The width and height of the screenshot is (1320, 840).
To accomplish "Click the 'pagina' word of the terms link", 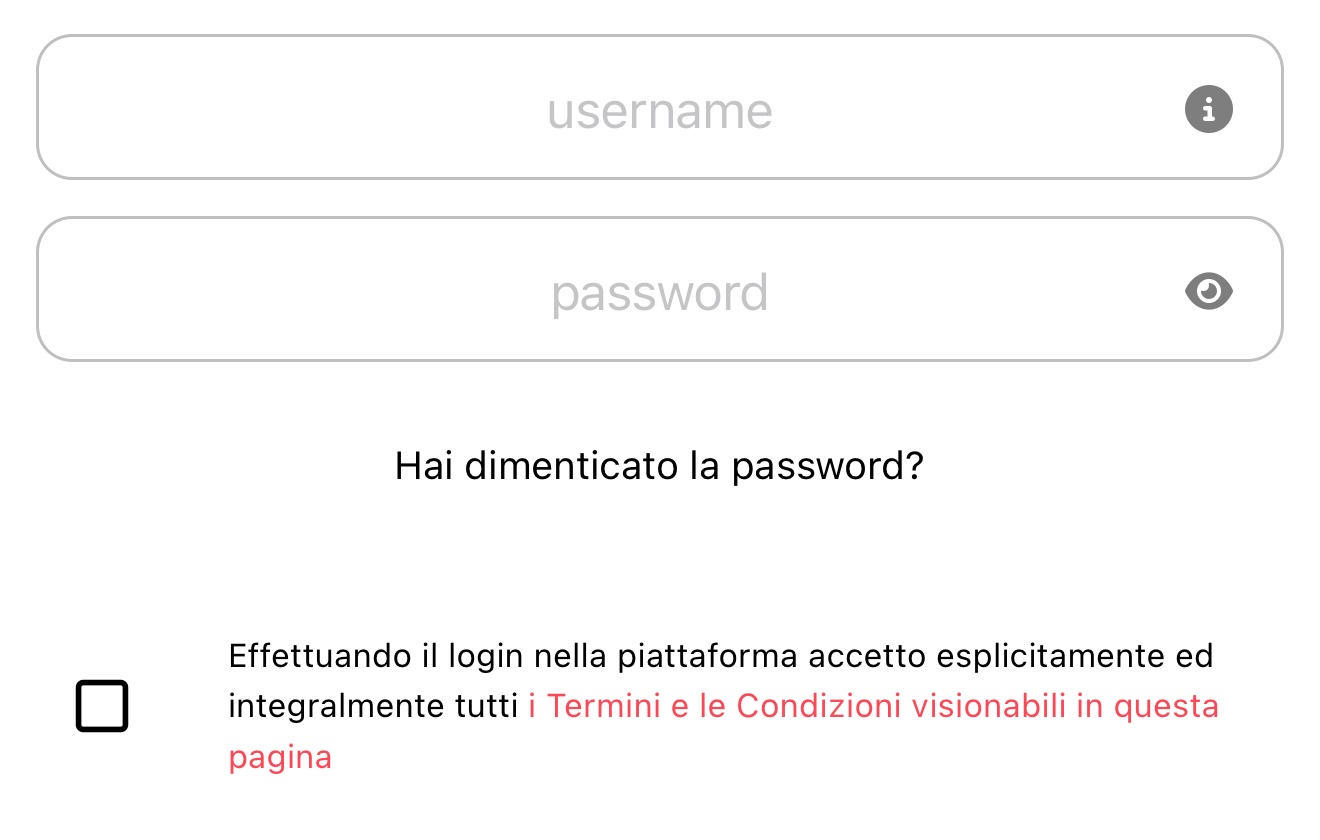I will pyautogui.click(x=280, y=758).
